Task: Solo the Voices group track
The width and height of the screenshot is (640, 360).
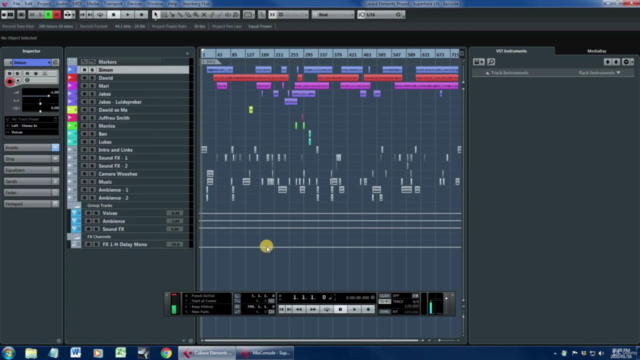Action: click(x=96, y=213)
